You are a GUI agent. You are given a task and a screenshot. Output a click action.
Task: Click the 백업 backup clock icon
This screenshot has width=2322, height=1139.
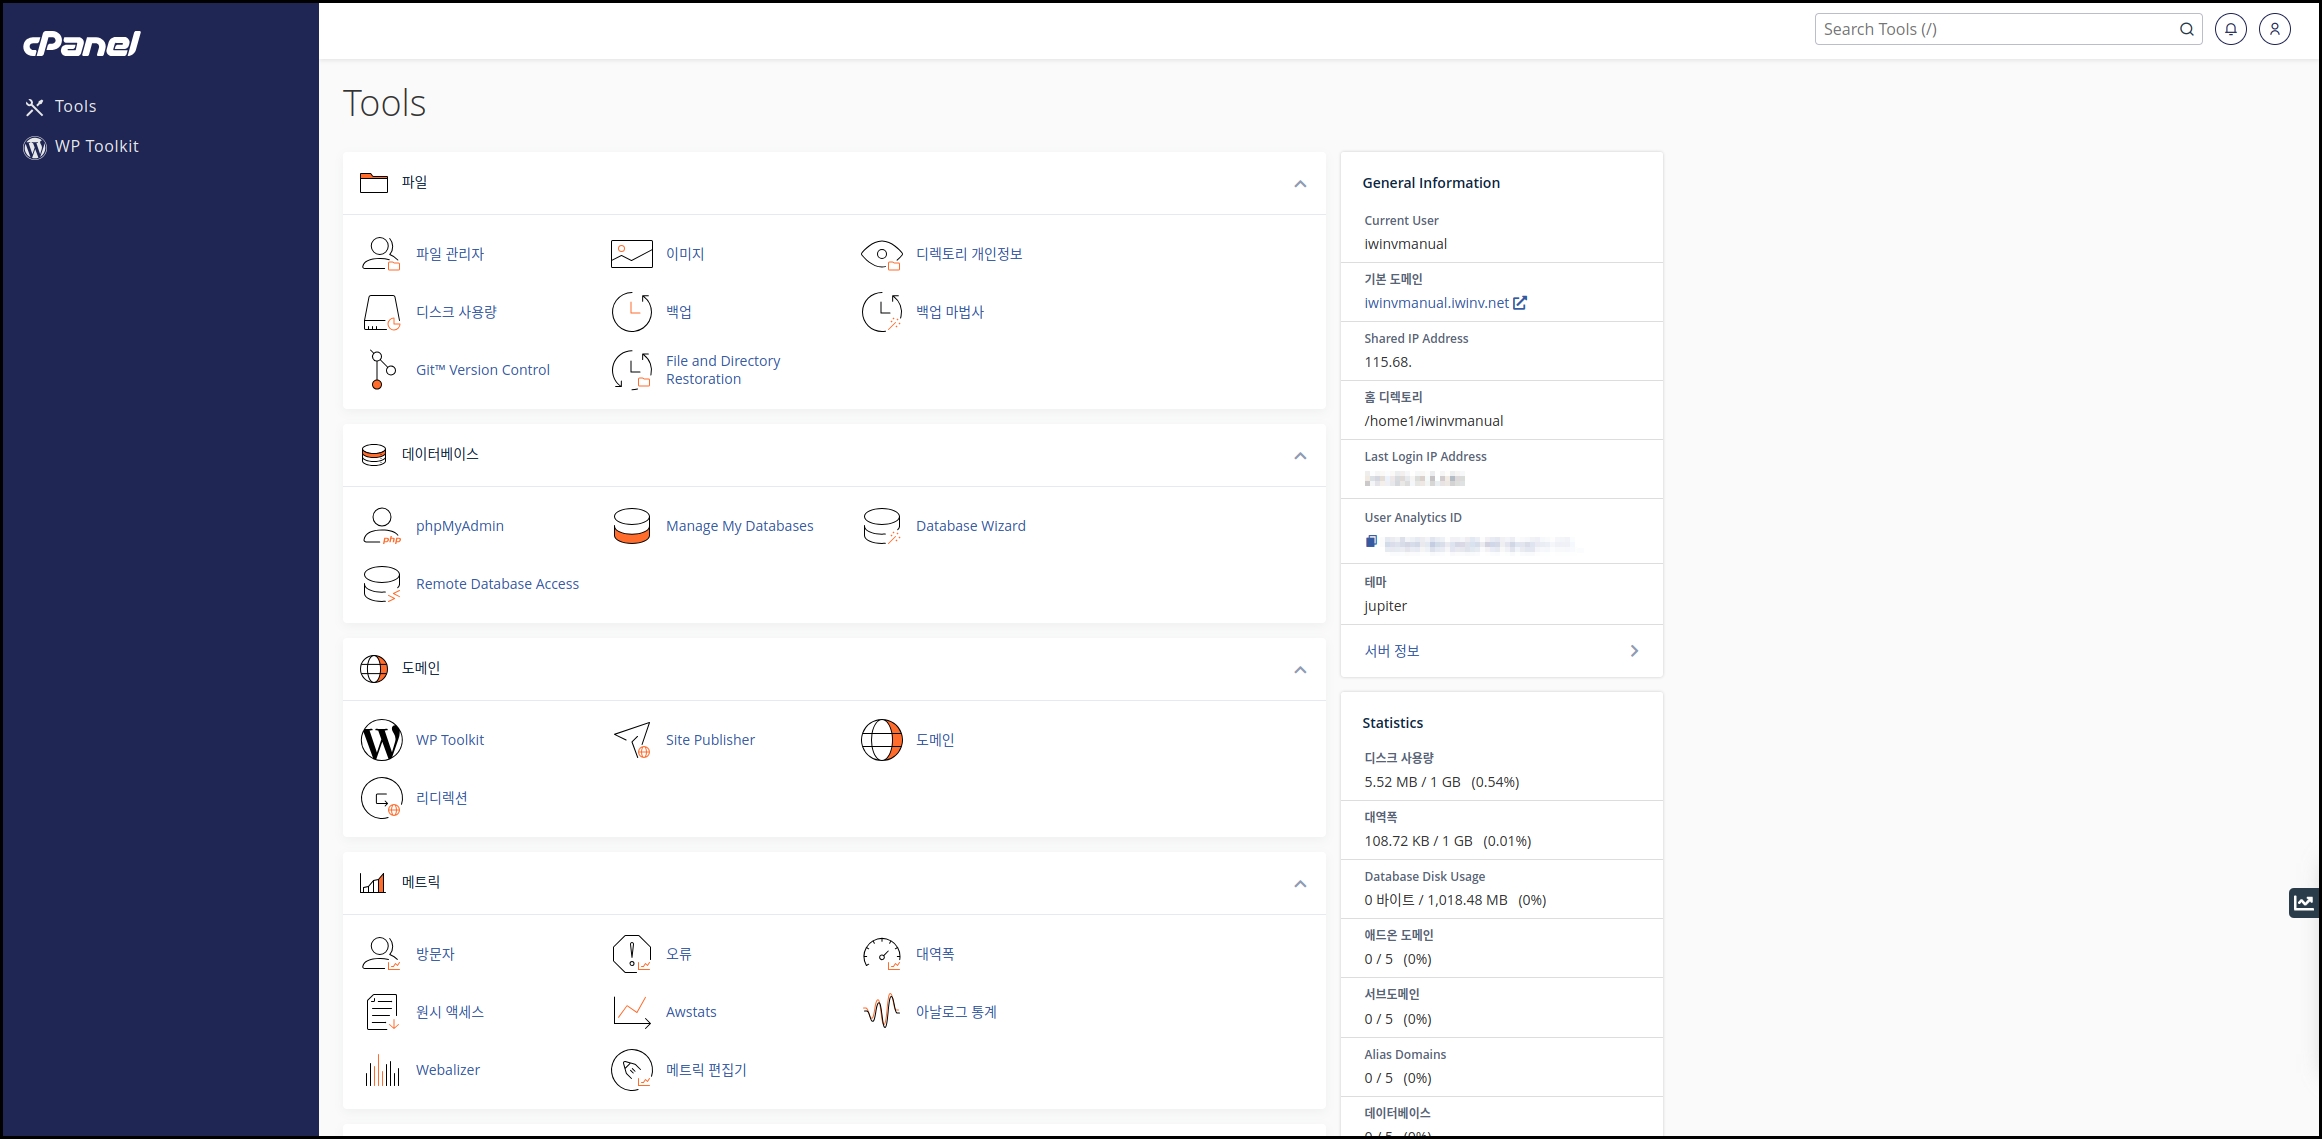point(631,312)
